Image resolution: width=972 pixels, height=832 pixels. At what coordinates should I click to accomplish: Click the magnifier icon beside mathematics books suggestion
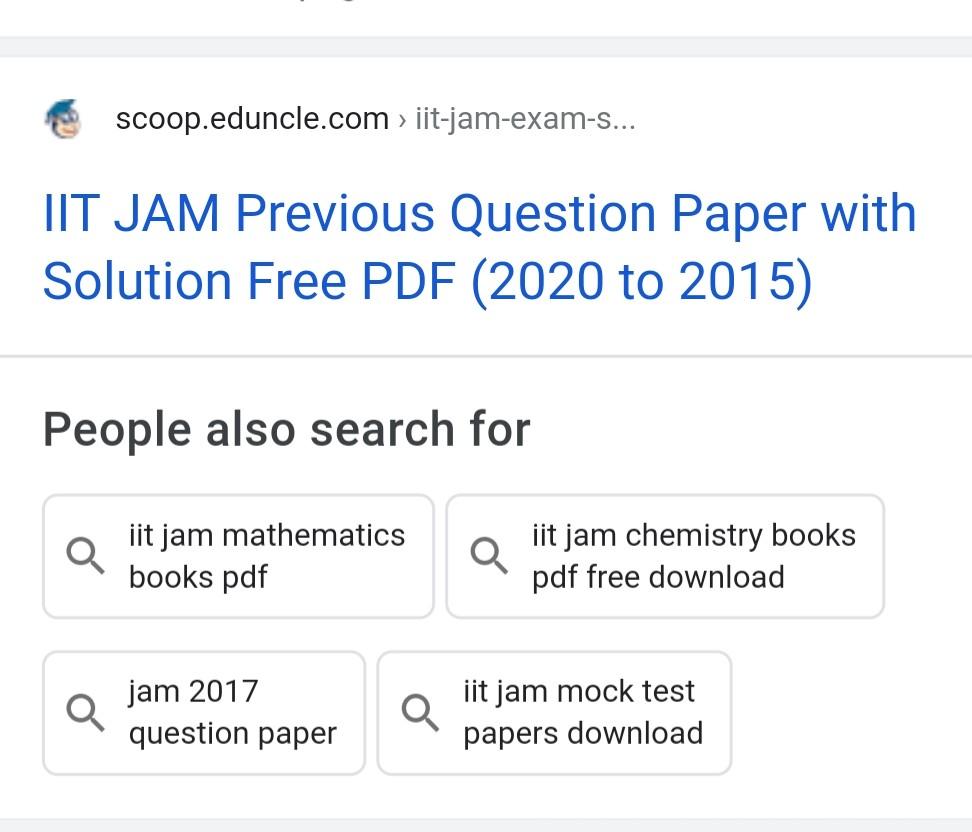tap(85, 555)
